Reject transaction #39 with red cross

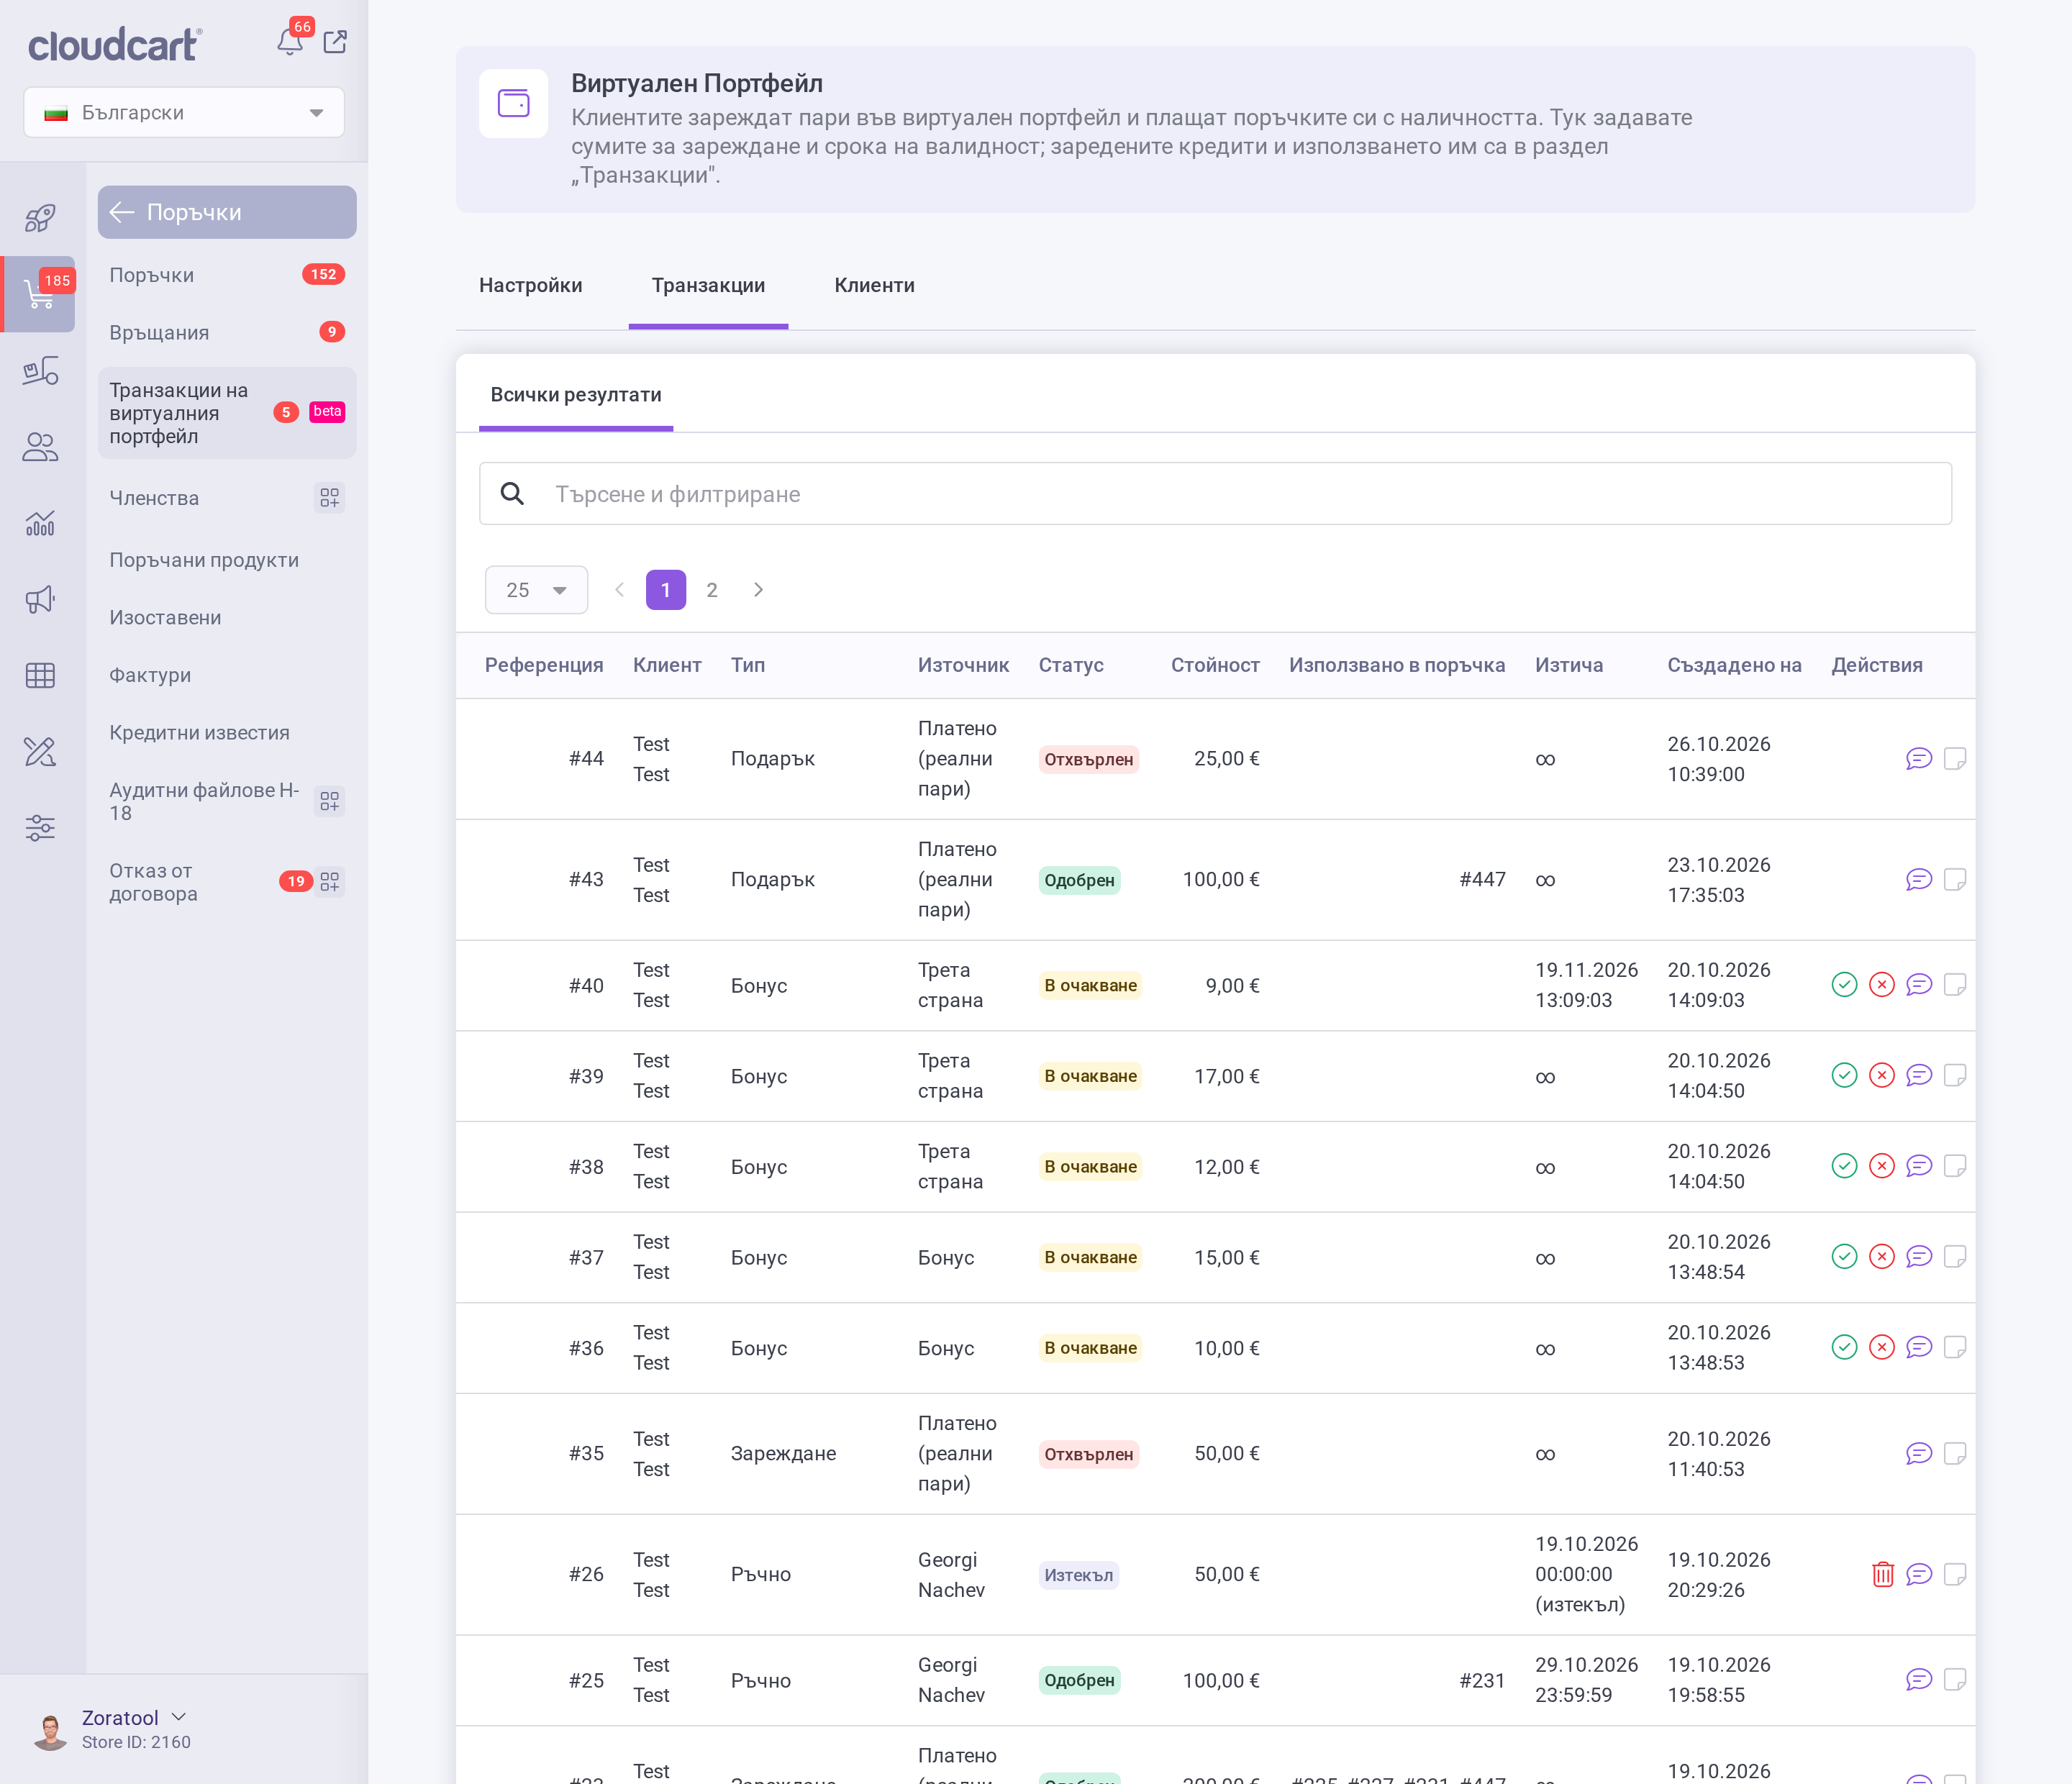point(1882,1076)
